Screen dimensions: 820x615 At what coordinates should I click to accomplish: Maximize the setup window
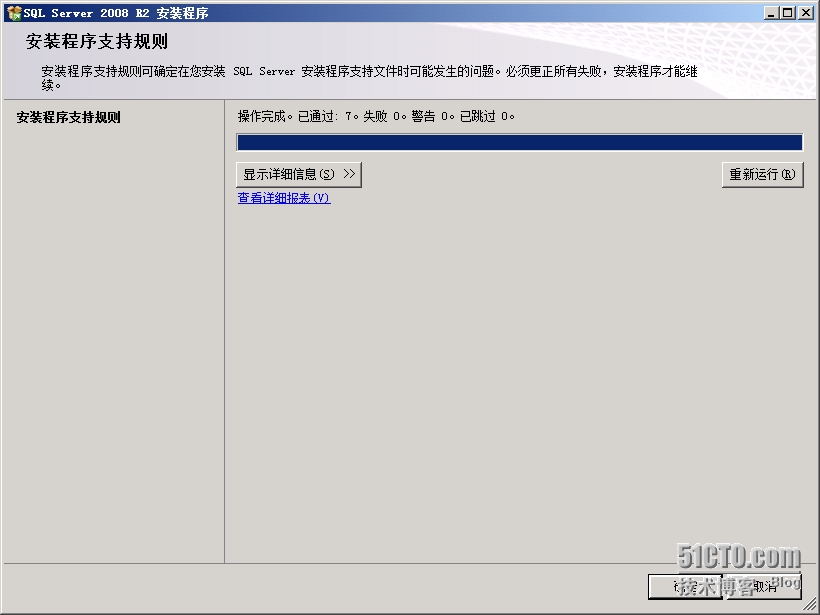[x=788, y=13]
